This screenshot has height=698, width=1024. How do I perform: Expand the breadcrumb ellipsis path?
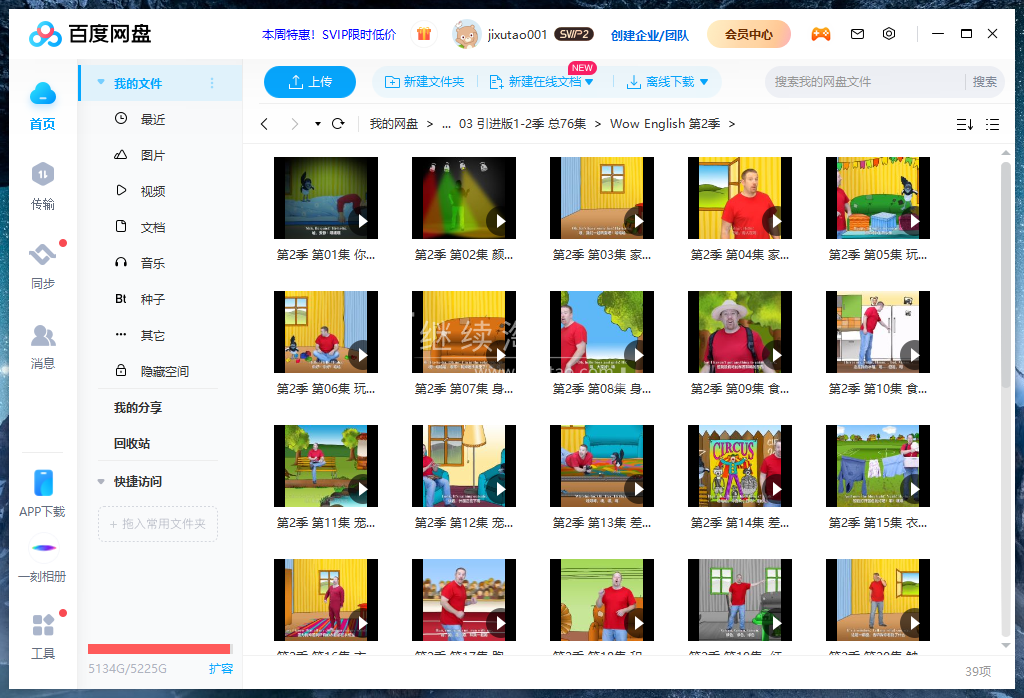pyautogui.click(x=446, y=124)
